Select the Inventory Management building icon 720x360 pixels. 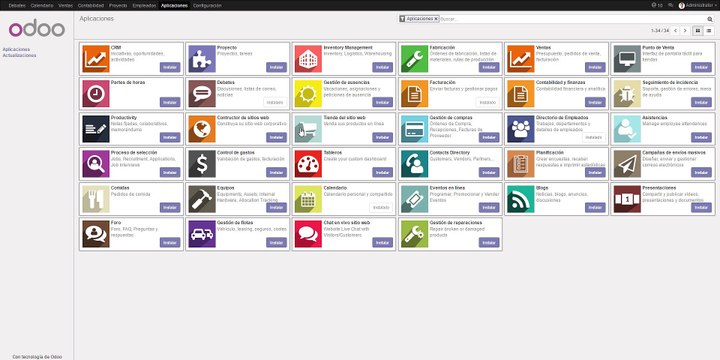tap(308, 59)
